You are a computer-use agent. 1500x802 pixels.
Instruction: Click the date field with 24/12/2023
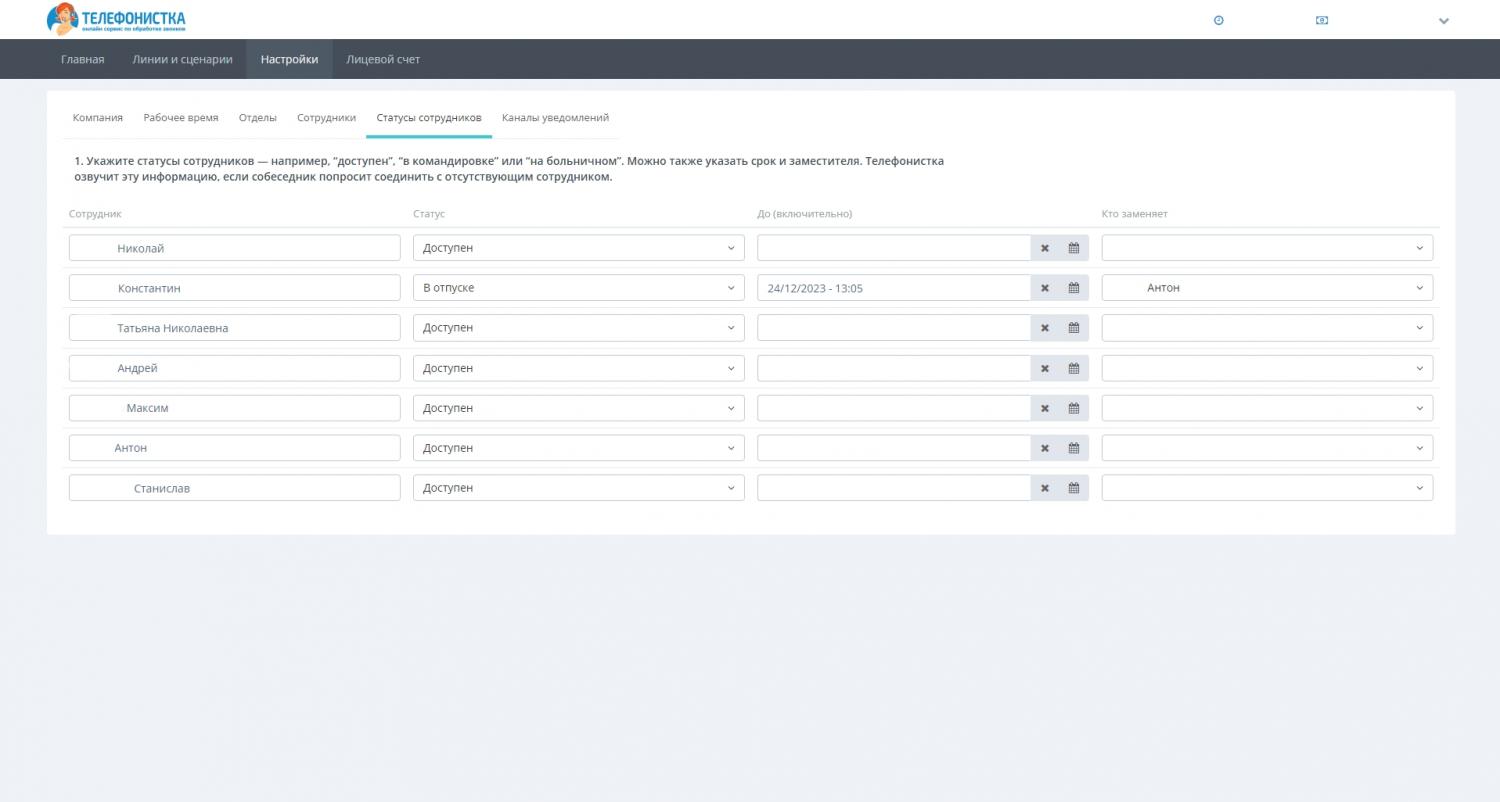(892, 288)
